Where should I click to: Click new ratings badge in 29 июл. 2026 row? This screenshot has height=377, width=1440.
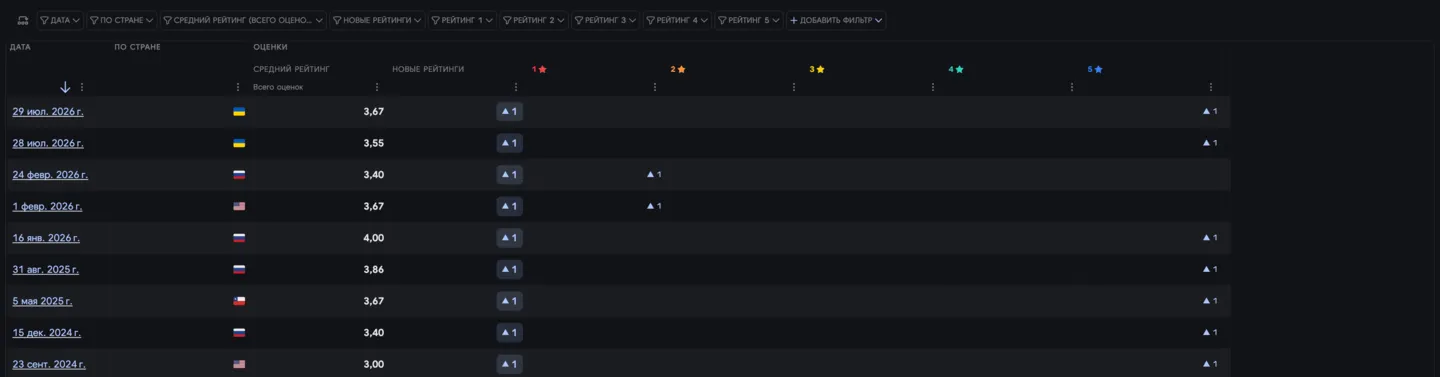pyautogui.click(x=509, y=112)
